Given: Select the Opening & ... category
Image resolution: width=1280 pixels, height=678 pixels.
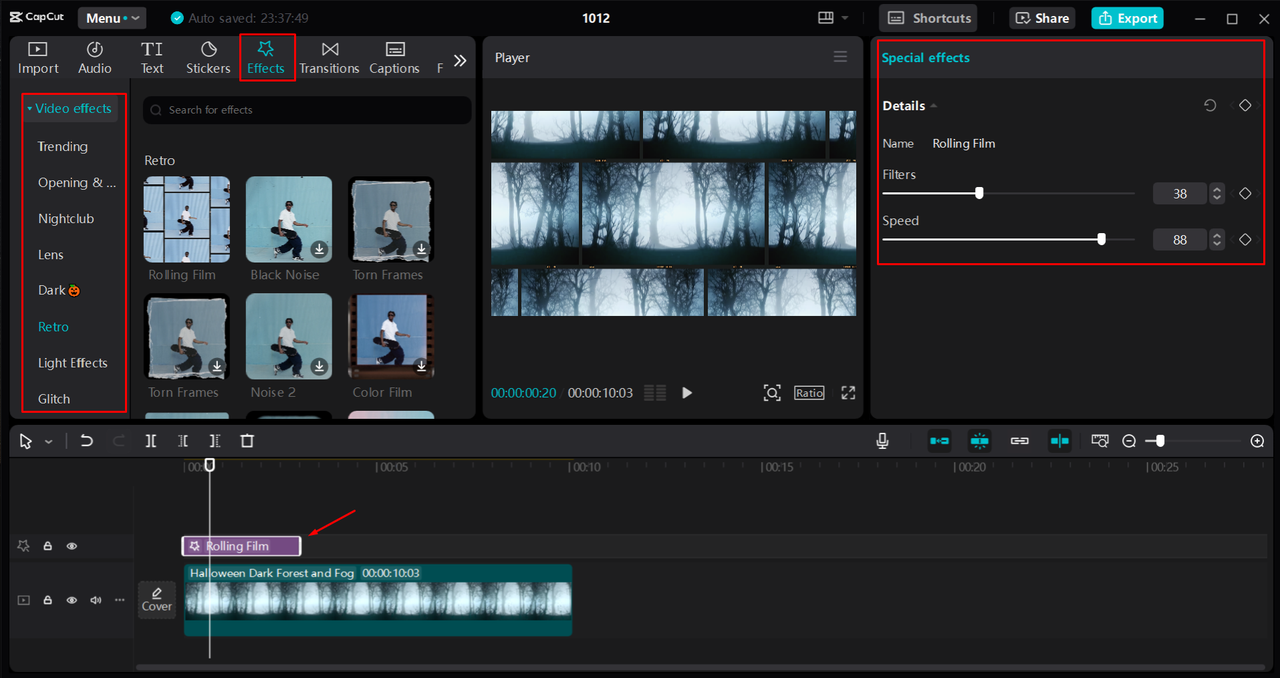Looking at the screenshot, I should point(77,182).
